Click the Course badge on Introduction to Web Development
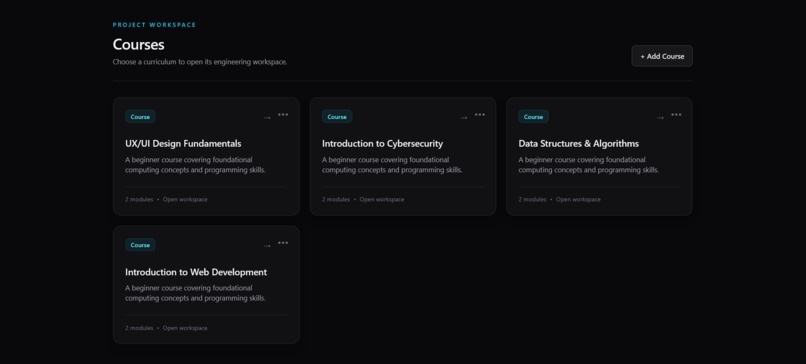Screen dimensions: 806x364 140,245
